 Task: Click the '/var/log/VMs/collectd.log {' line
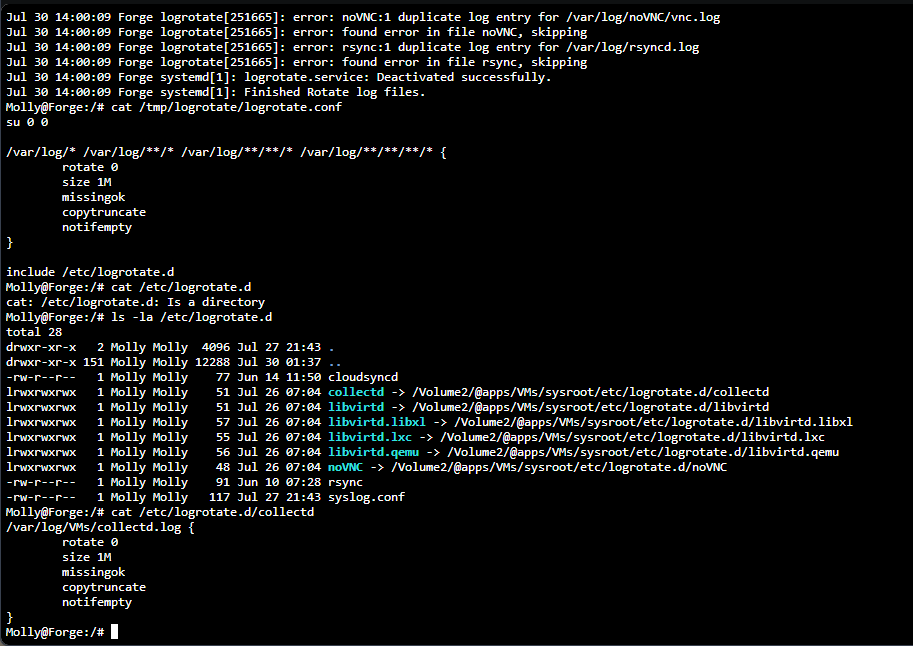click(100, 527)
